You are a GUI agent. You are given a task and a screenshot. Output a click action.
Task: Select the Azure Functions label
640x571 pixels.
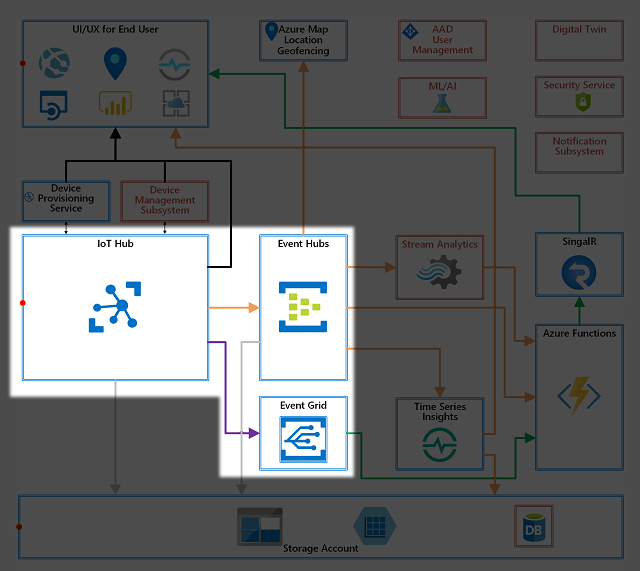(579, 333)
